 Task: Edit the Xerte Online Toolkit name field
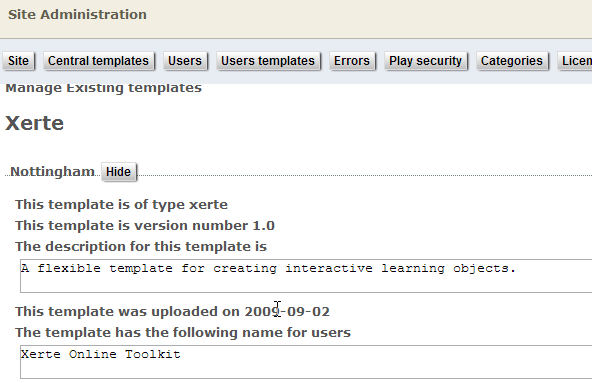coord(306,362)
